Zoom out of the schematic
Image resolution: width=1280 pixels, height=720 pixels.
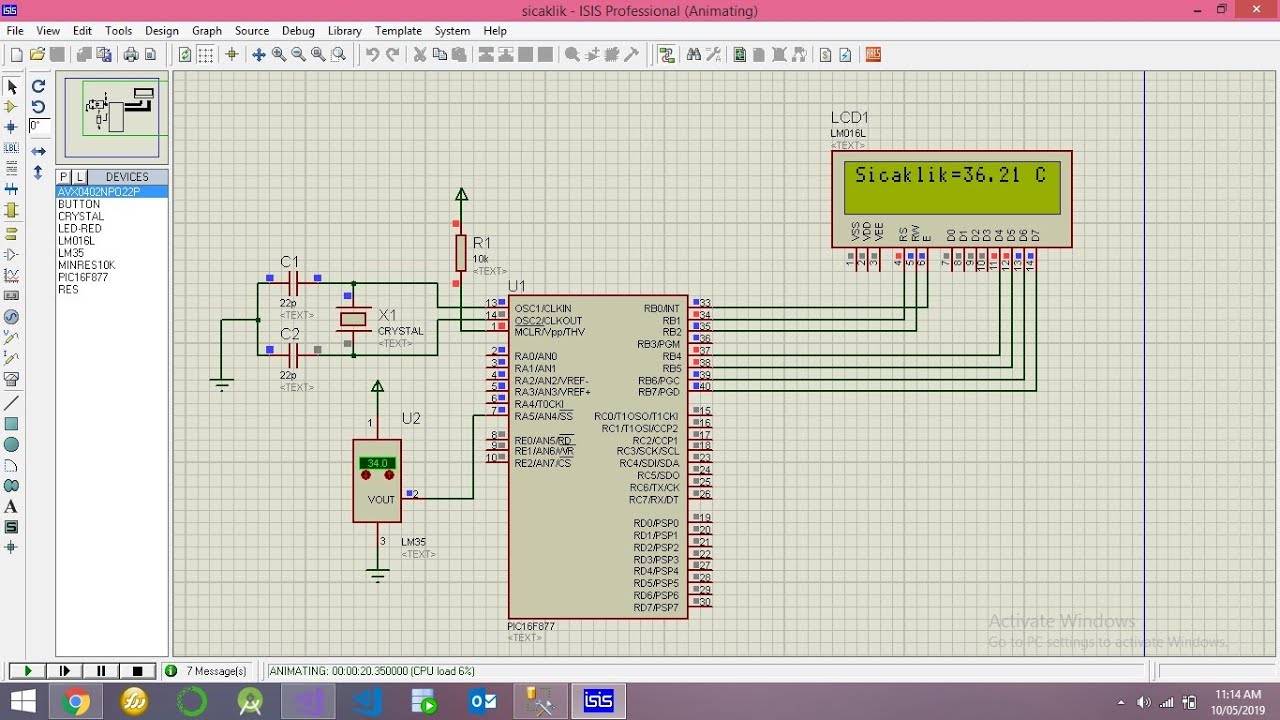[298, 55]
